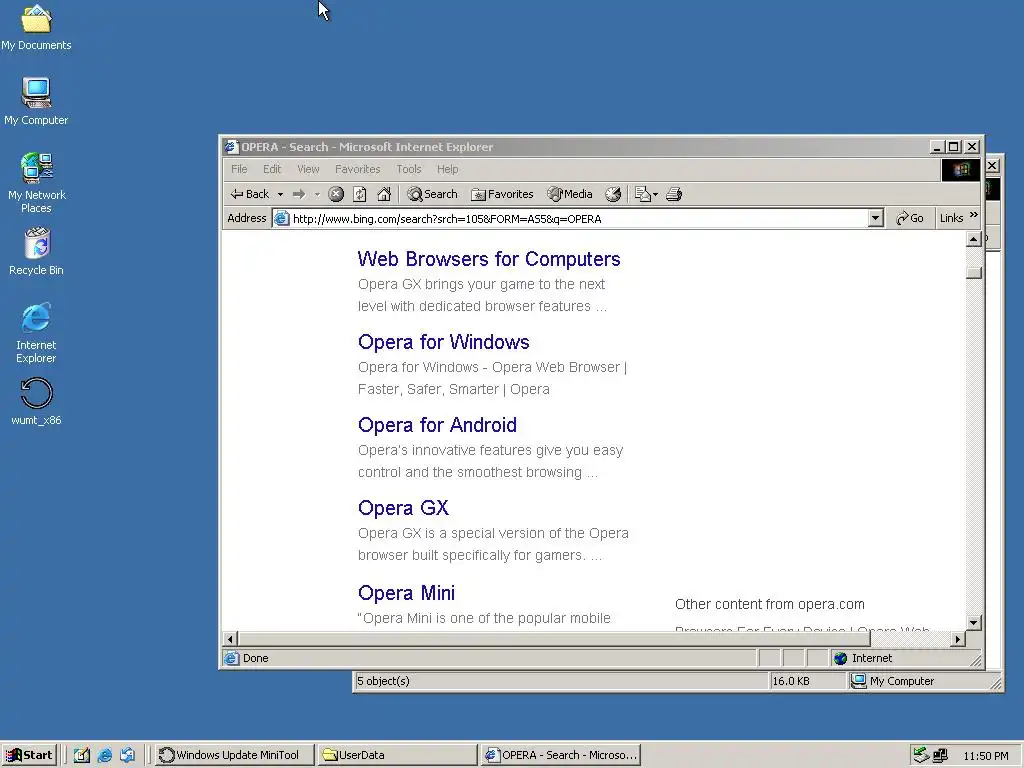Viewport: 1024px width, 768px height.
Task: Switch to Windows Update MiniTool taskbar button
Action: (234, 755)
